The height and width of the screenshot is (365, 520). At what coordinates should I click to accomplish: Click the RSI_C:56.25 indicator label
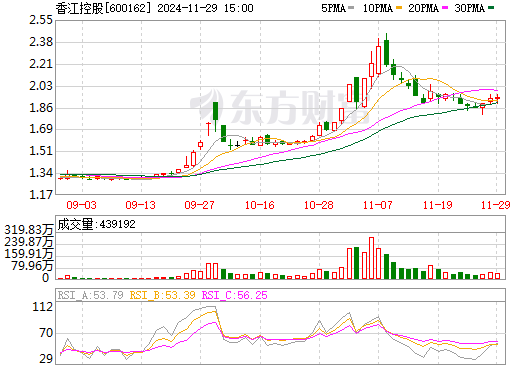[x=235, y=295]
